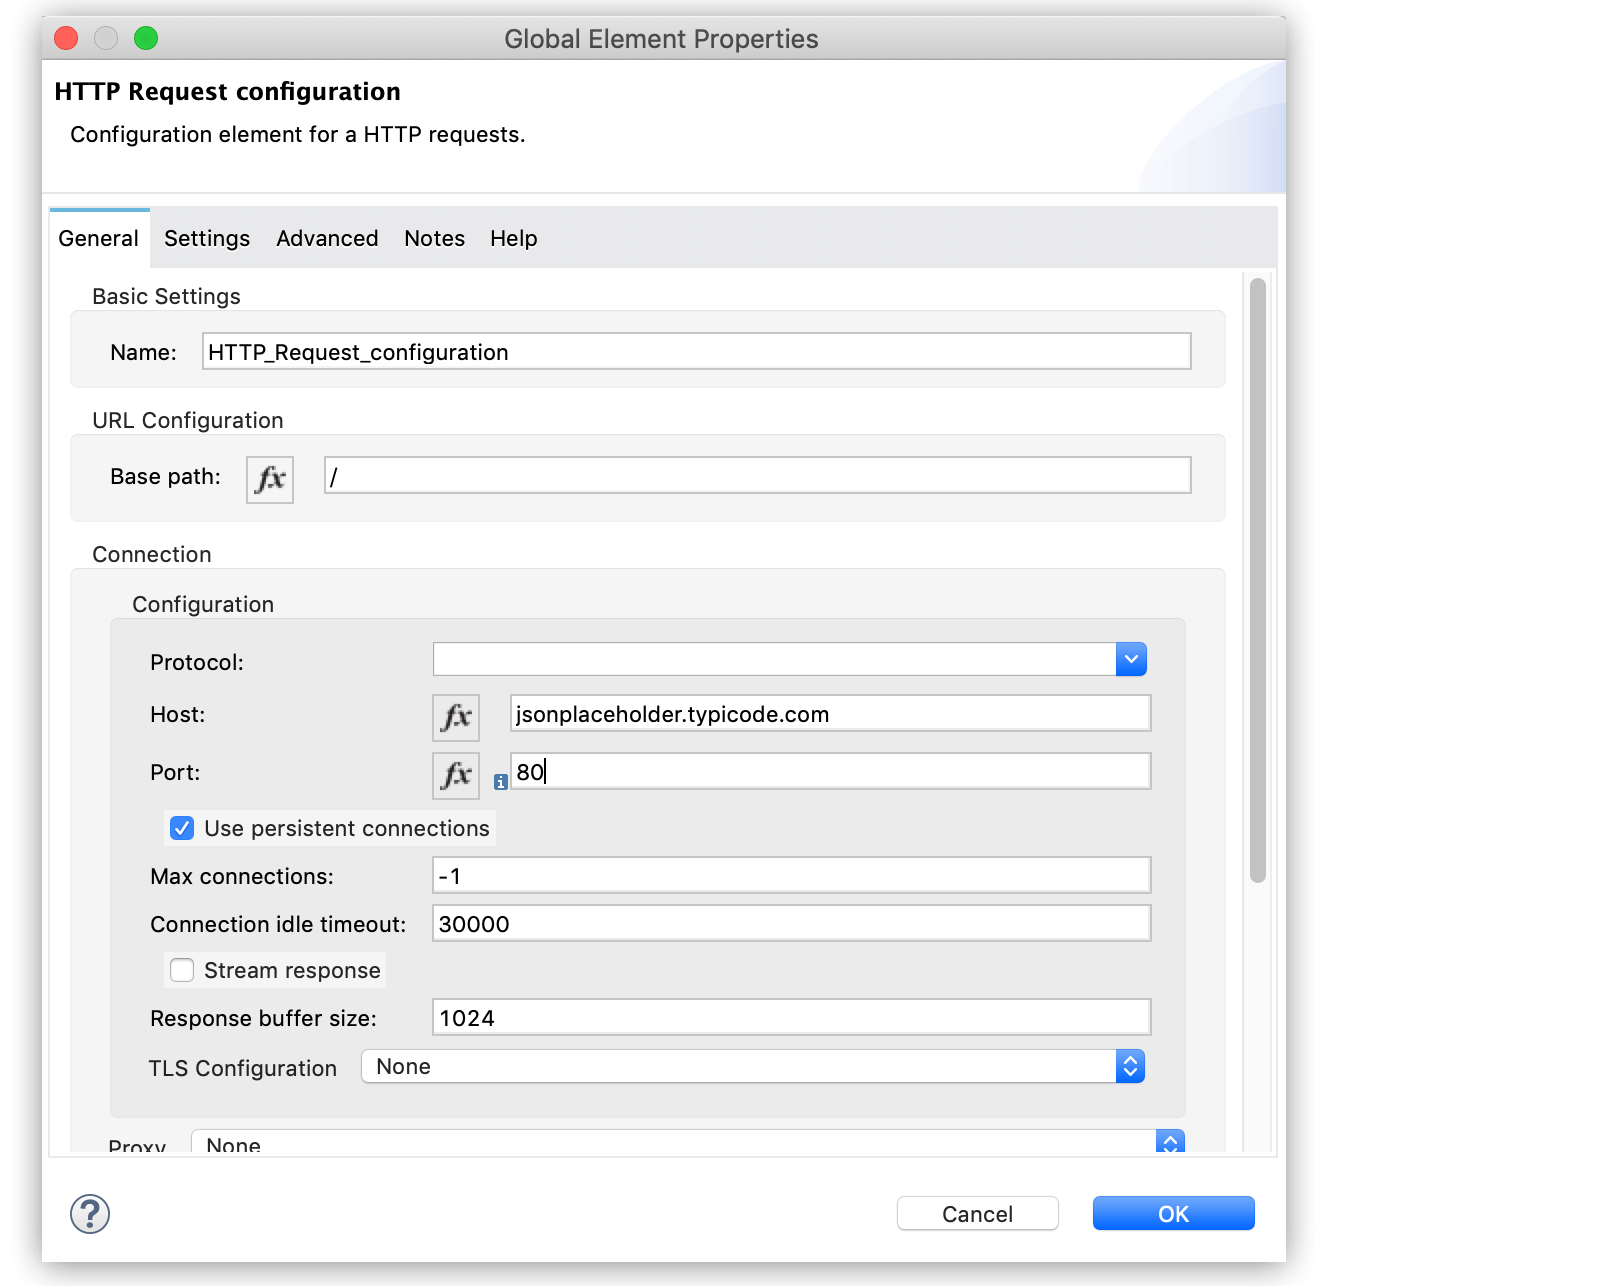Open the Notes tab

(434, 238)
